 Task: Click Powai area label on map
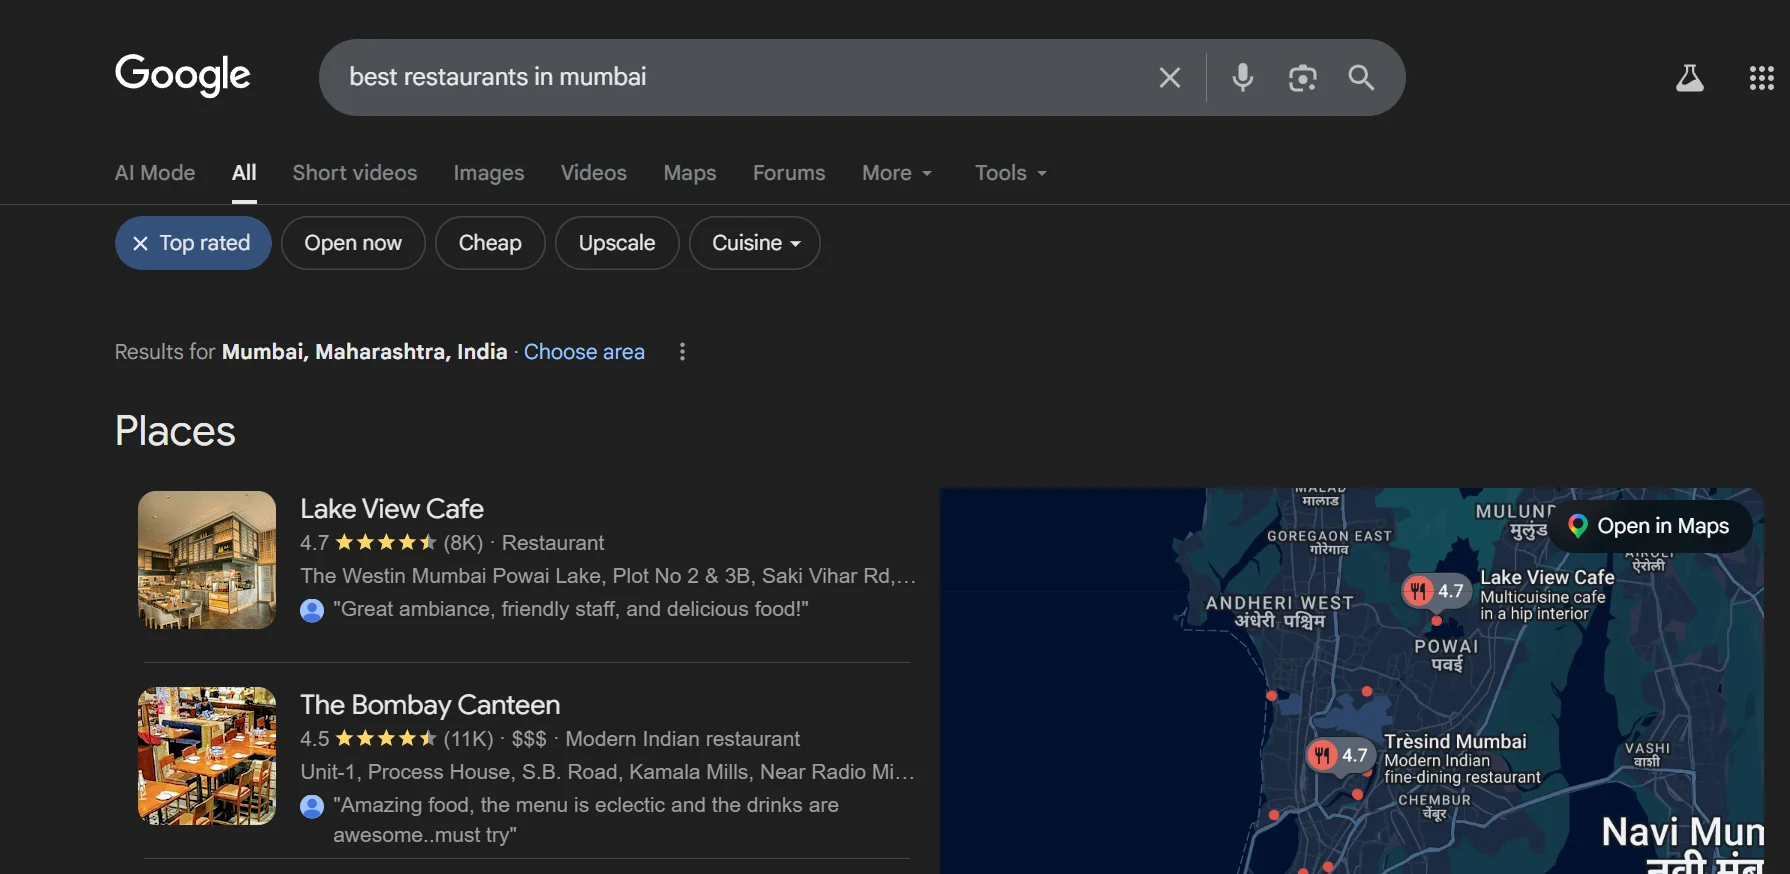pos(1446,655)
